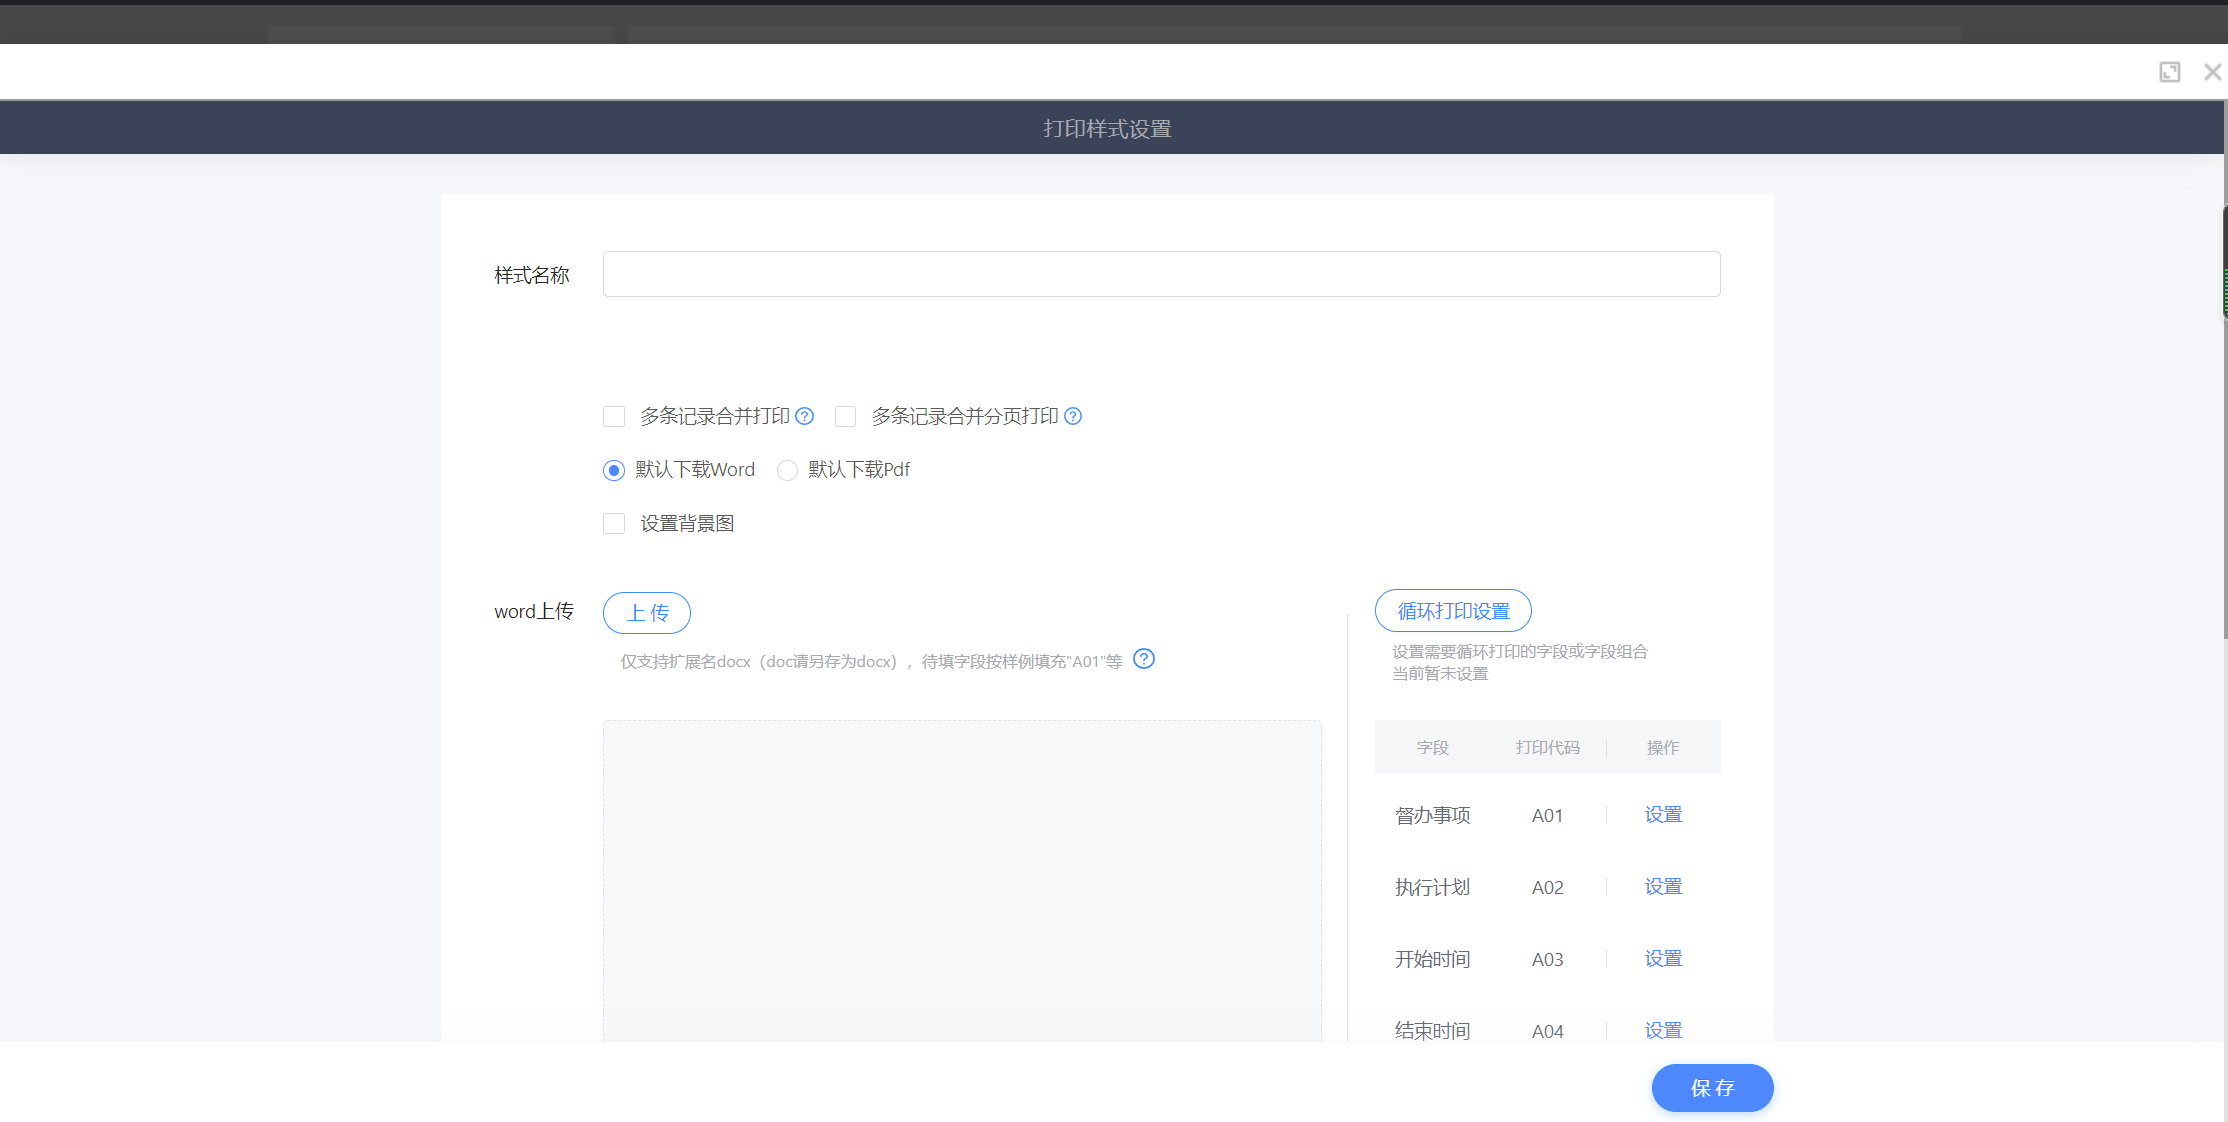
Task: Click help icon after docx upload hint
Action: click(x=1144, y=659)
